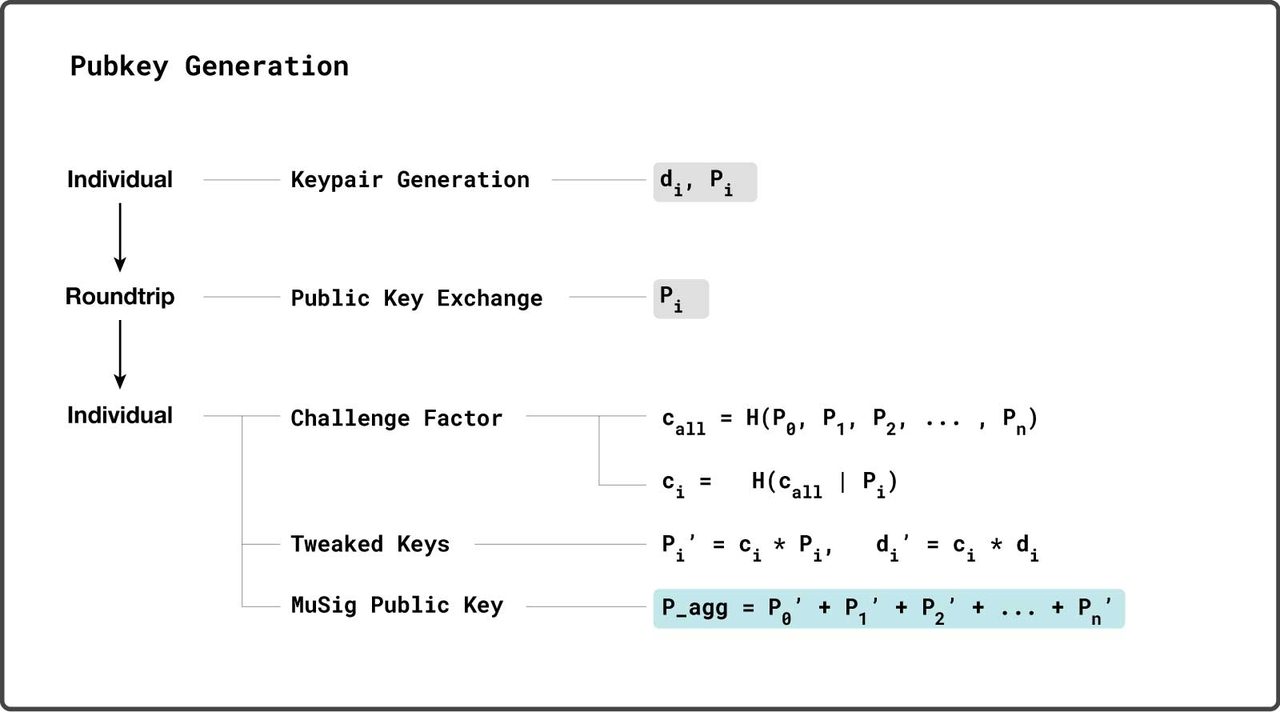
Task: Click the gray P_i box next to Public Key Exchange
Action: click(681, 299)
